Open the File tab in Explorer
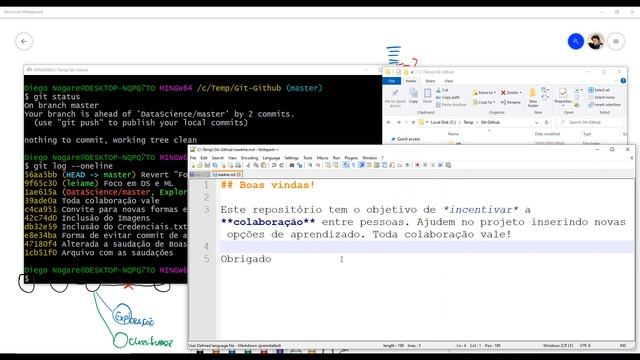Image resolution: width=640 pixels, height=360 pixels. (392, 81)
